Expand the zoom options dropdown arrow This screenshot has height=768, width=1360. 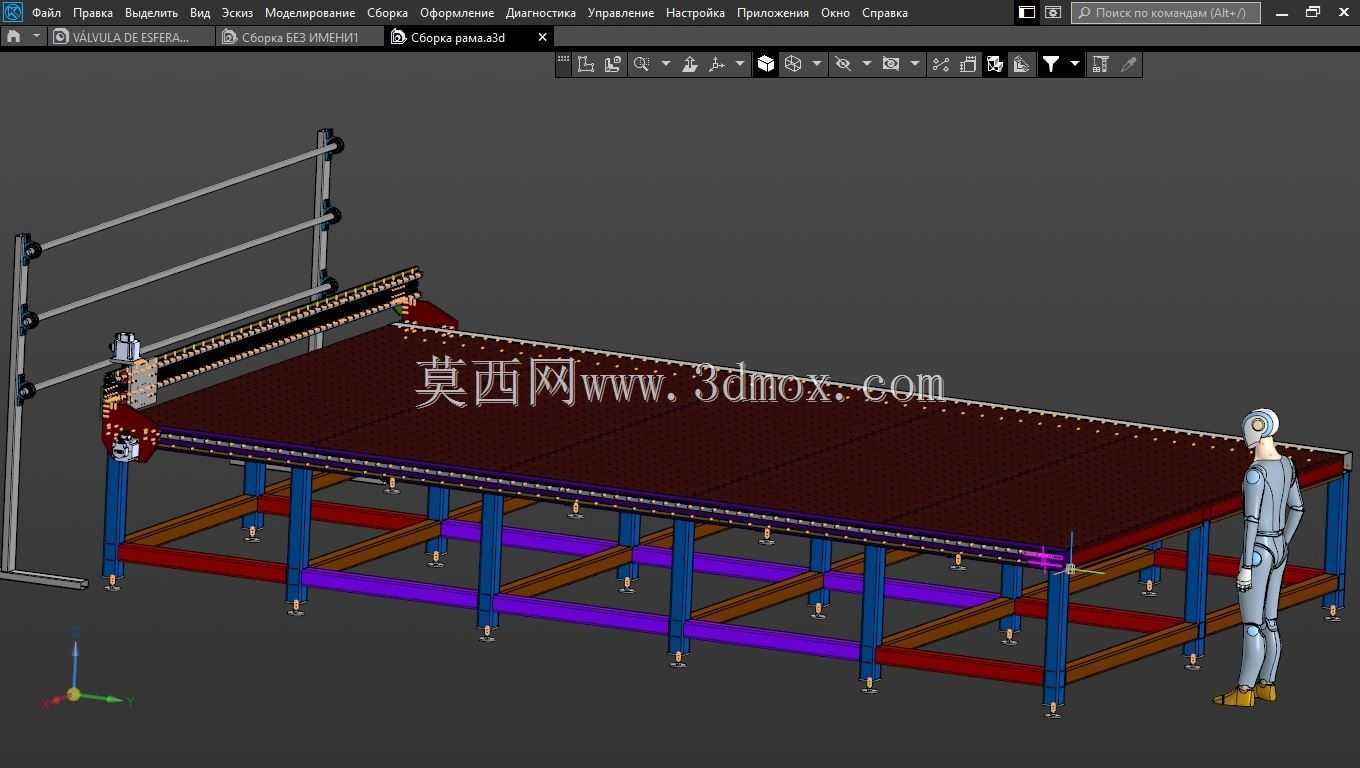[666, 64]
